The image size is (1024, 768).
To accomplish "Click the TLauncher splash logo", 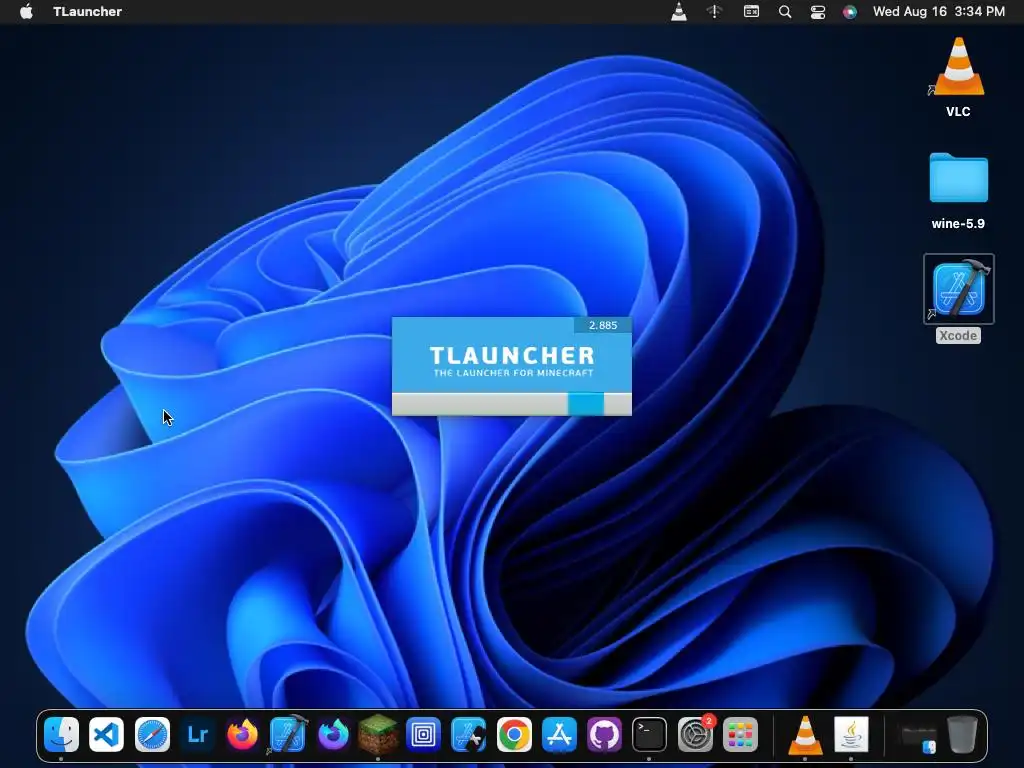I will [x=512, y=361].
